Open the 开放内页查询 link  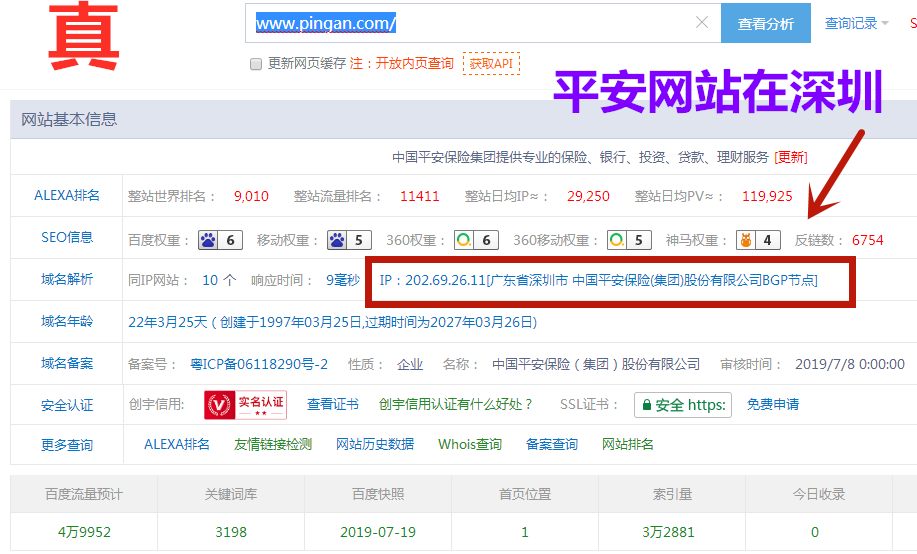414,63
